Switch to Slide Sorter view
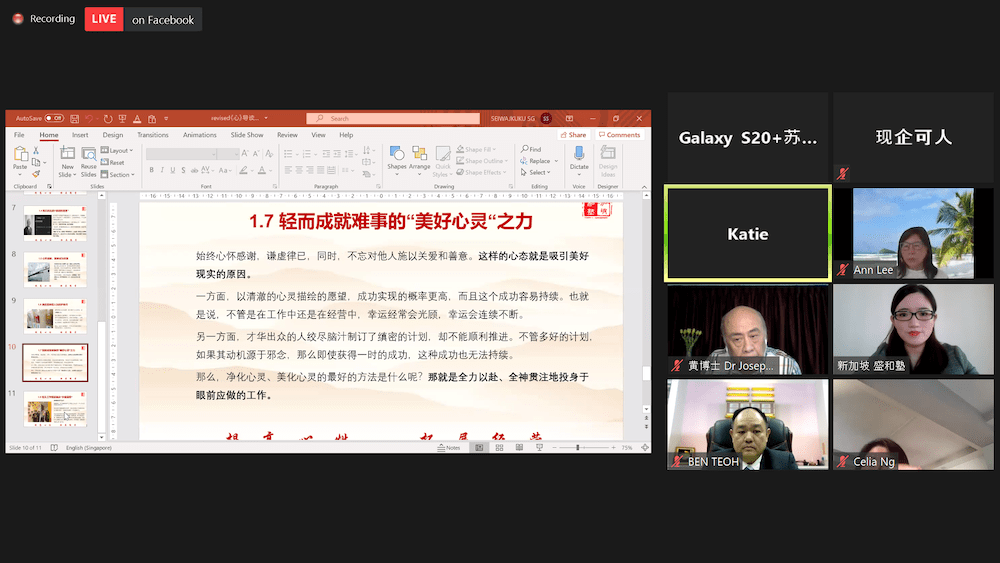The height and width of the screenshot is (563, 1000). [x=498, y=448]
